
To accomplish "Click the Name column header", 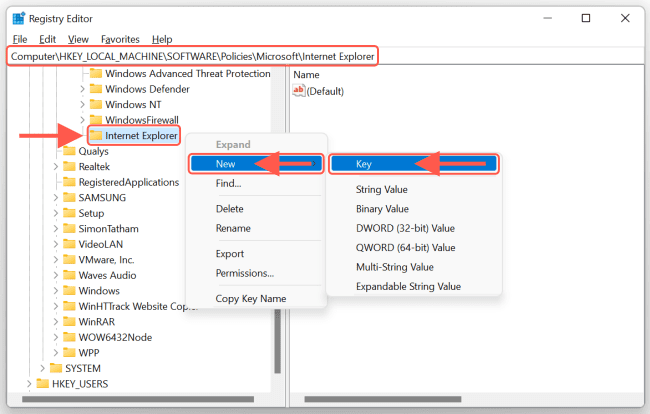I will tap(306, 75).
